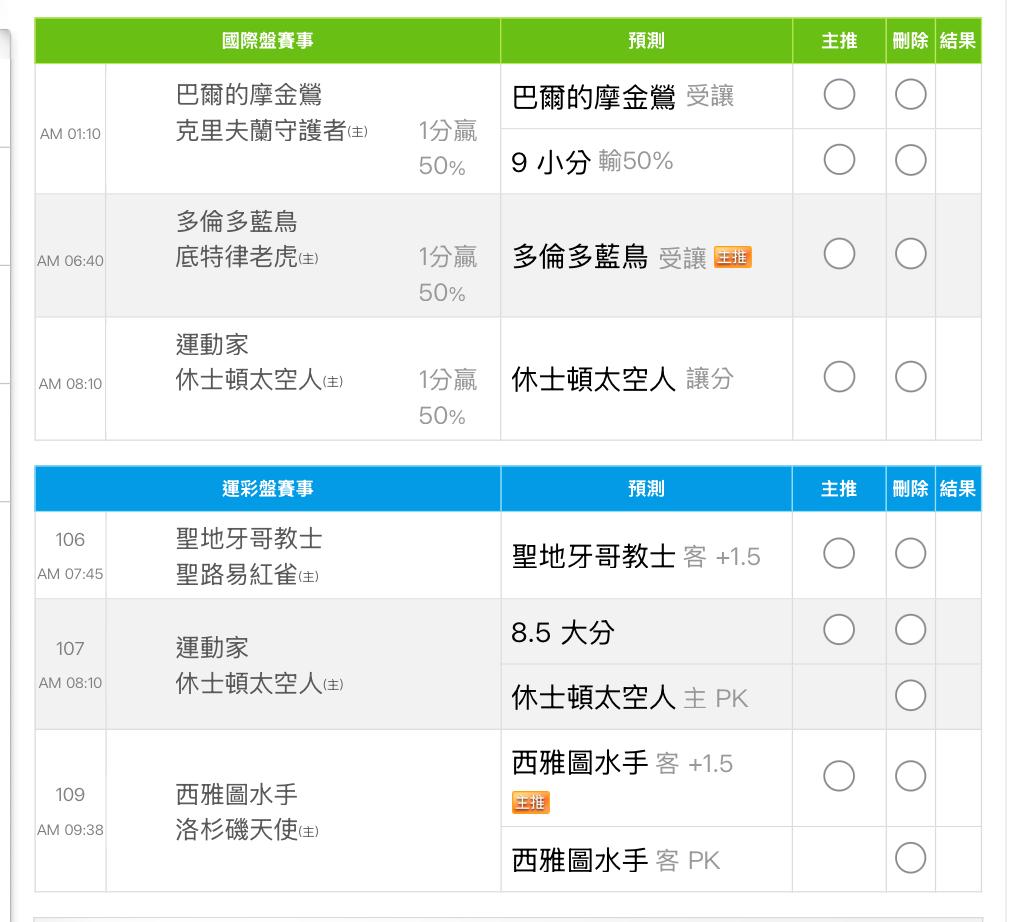
Task: Click 結果 header in the blue table
Action: 958,489
